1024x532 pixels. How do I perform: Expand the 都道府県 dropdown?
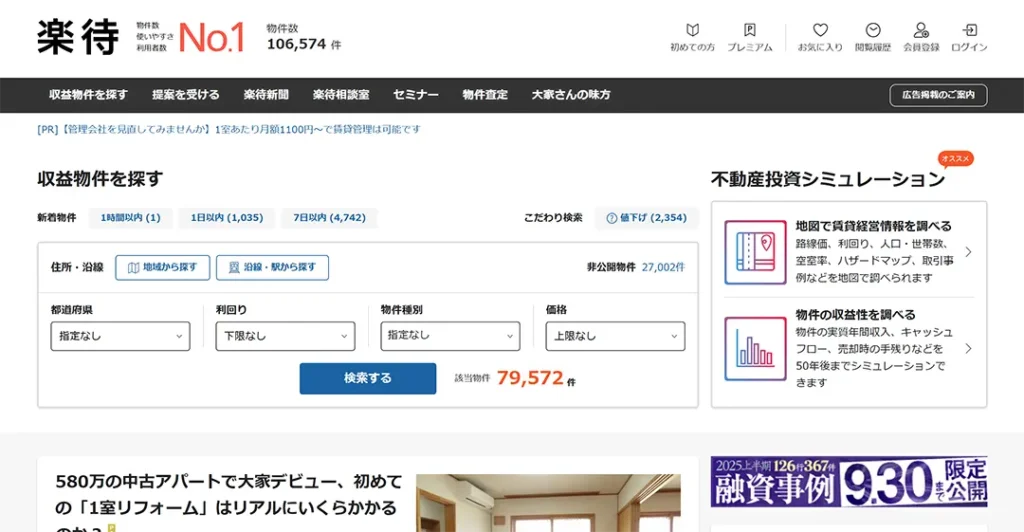(x=120, y=336)
